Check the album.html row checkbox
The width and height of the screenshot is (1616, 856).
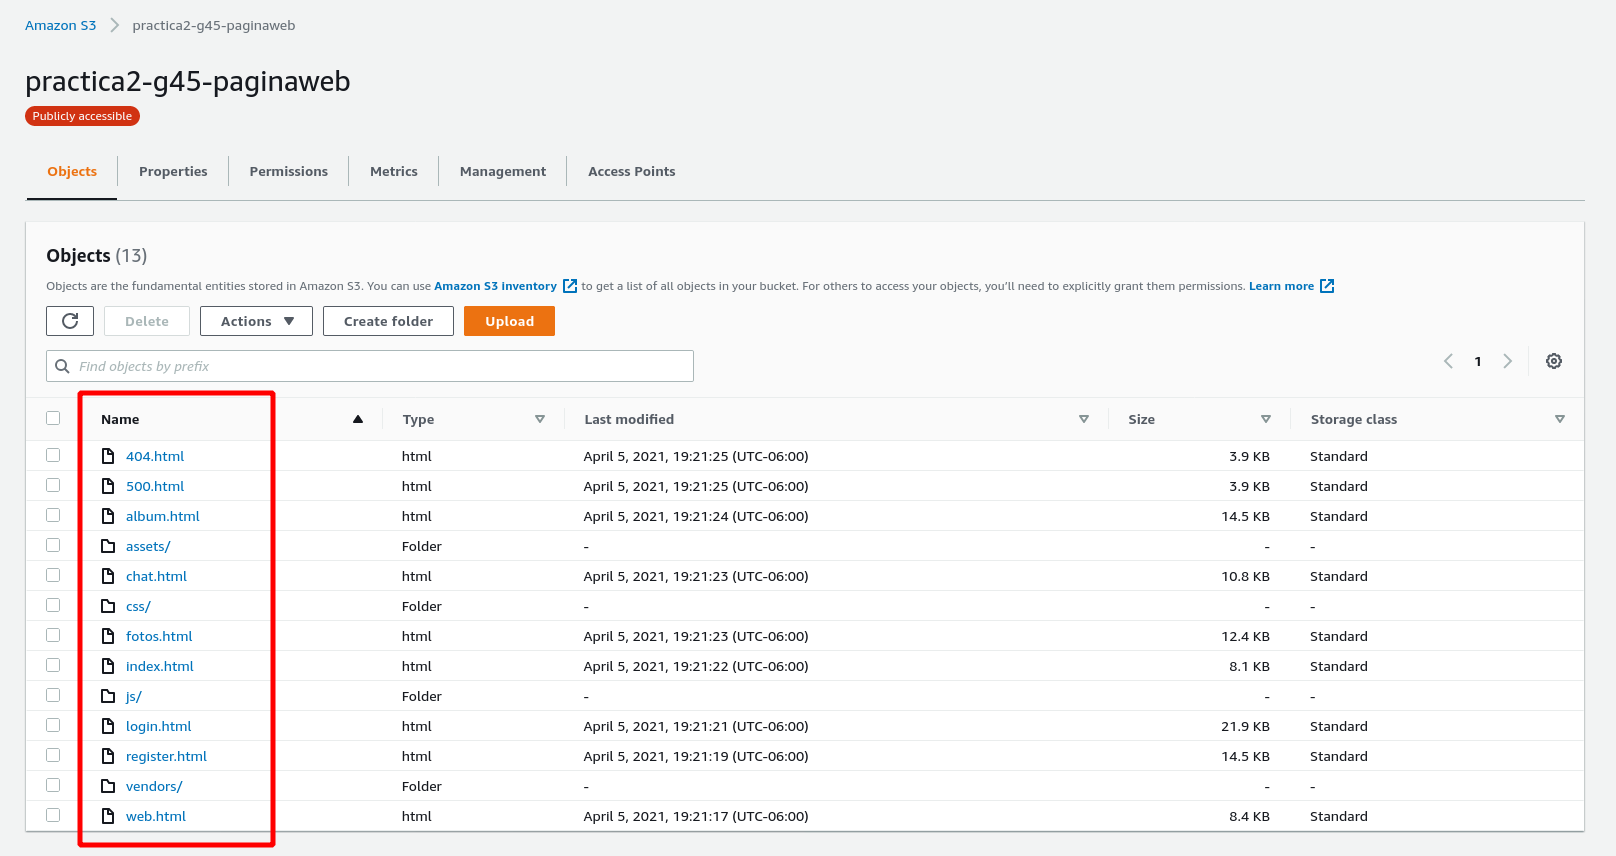click(x=53, y=515)
